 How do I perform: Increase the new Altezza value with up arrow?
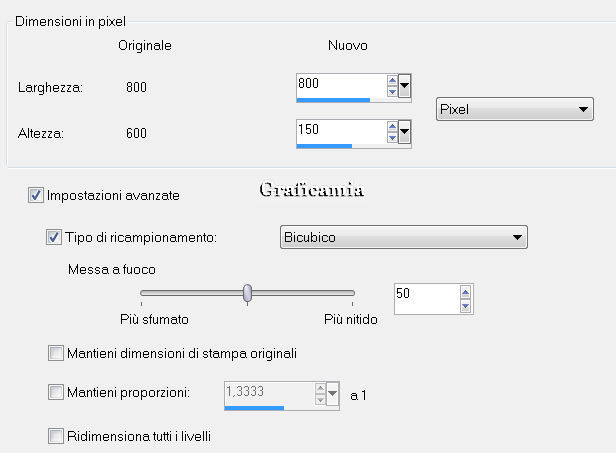(x=392, y=127)
